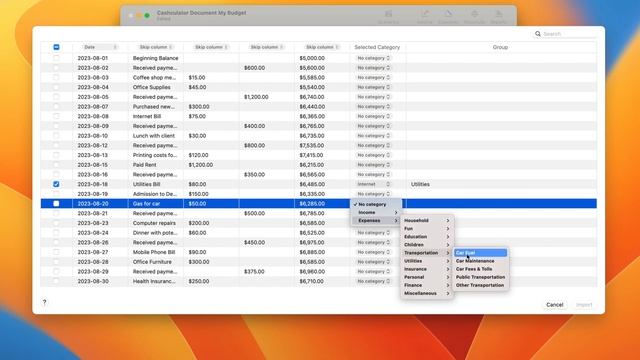Check the Office Supplies row checkbox
This screenshot has height=360, width=640.
56,87
